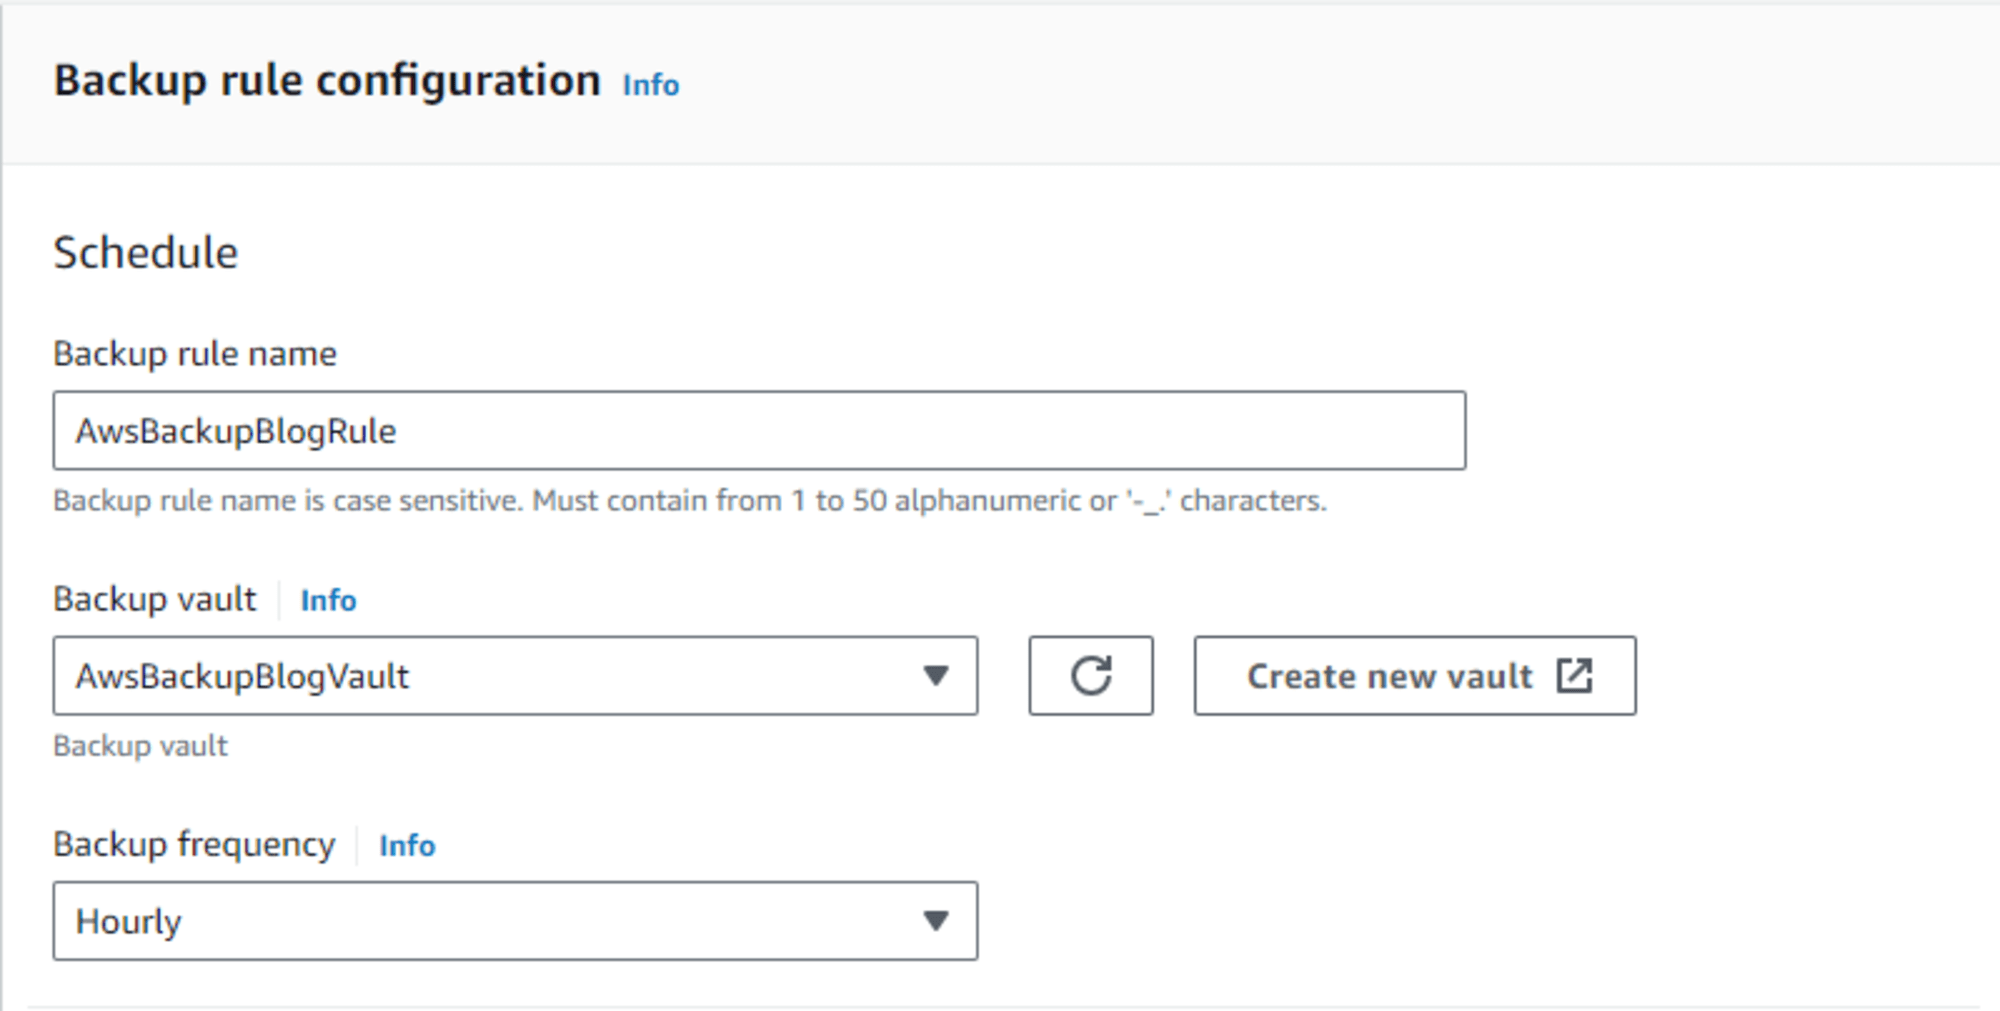Click the Backup rule configuration heading
This screenshot has height=1011, width=2000.
pyautogui.click(x=327, y=81)
